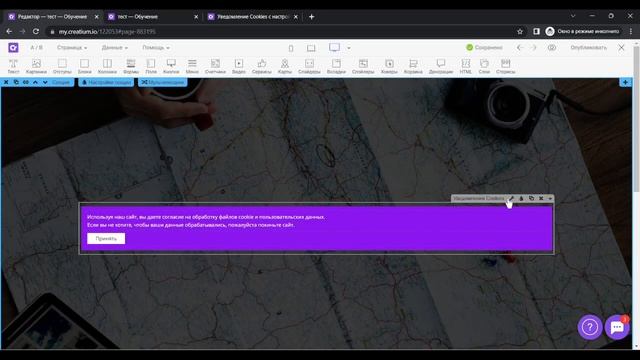Viewport: 640px width, 360px height.
Task: Select the Слайлеры toolbar element
Action: (363, 66)
